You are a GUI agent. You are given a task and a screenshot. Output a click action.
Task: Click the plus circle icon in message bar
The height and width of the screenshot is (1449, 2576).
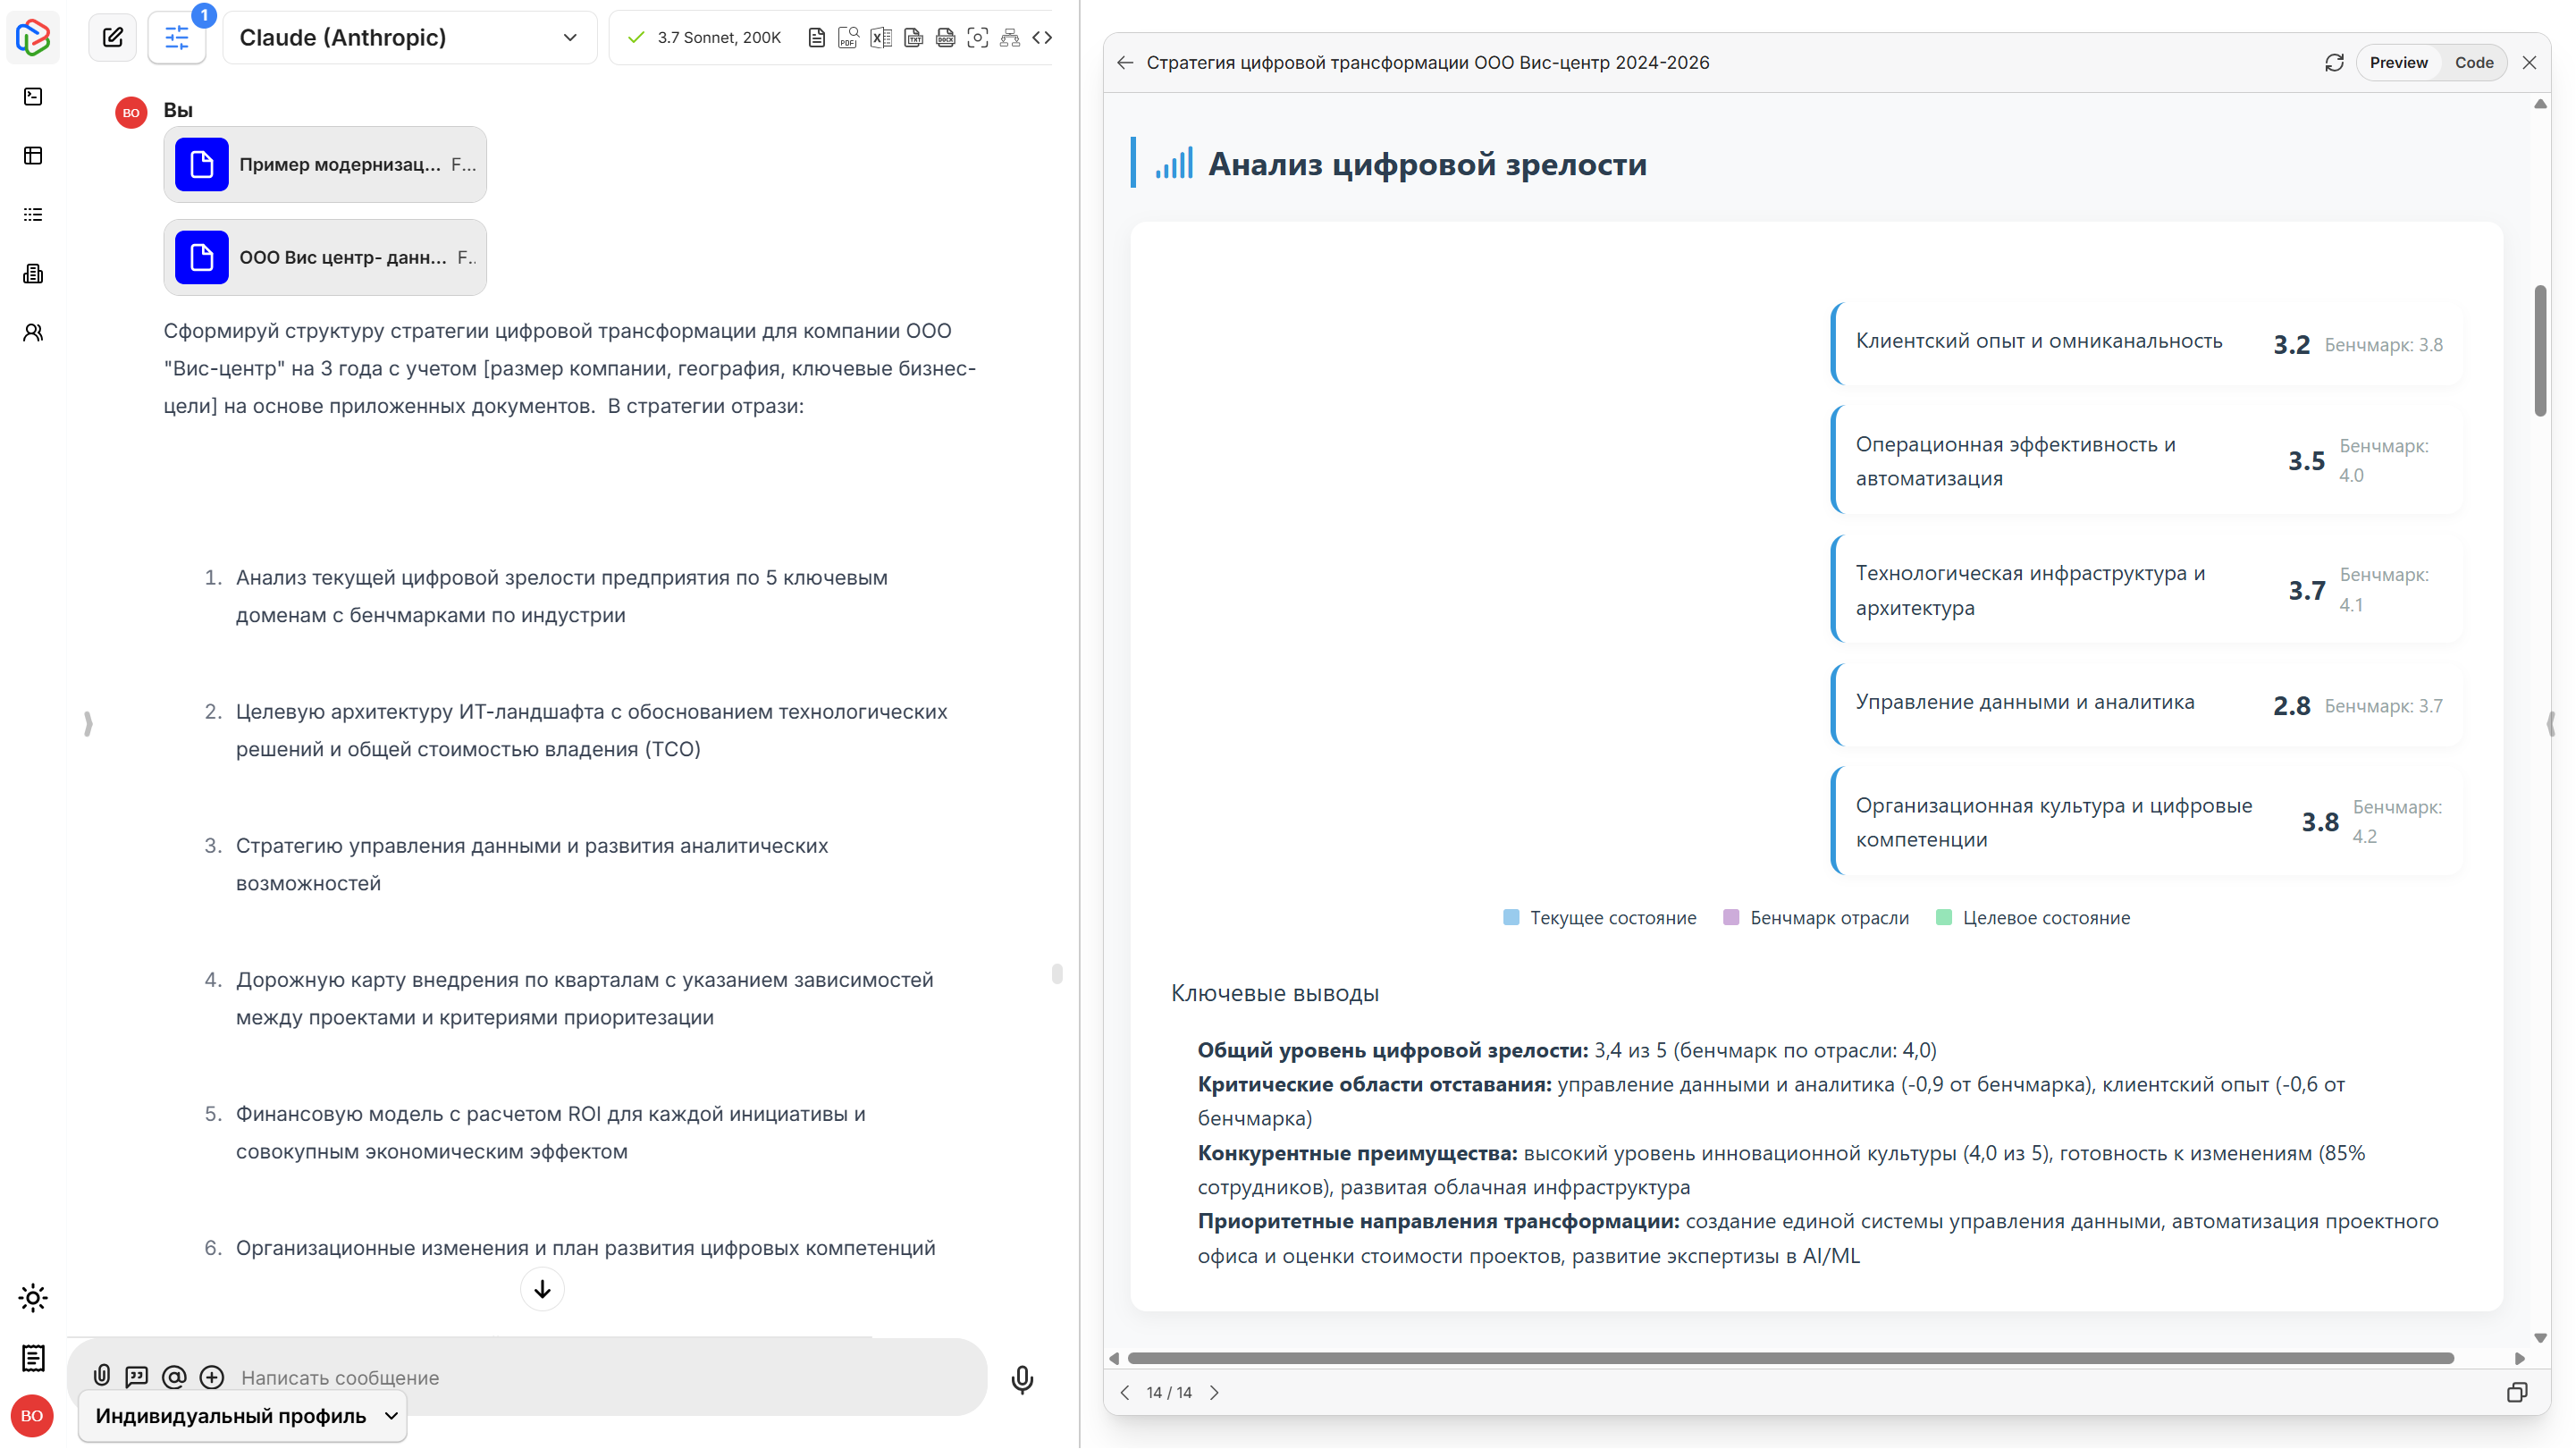point(212,1377)
